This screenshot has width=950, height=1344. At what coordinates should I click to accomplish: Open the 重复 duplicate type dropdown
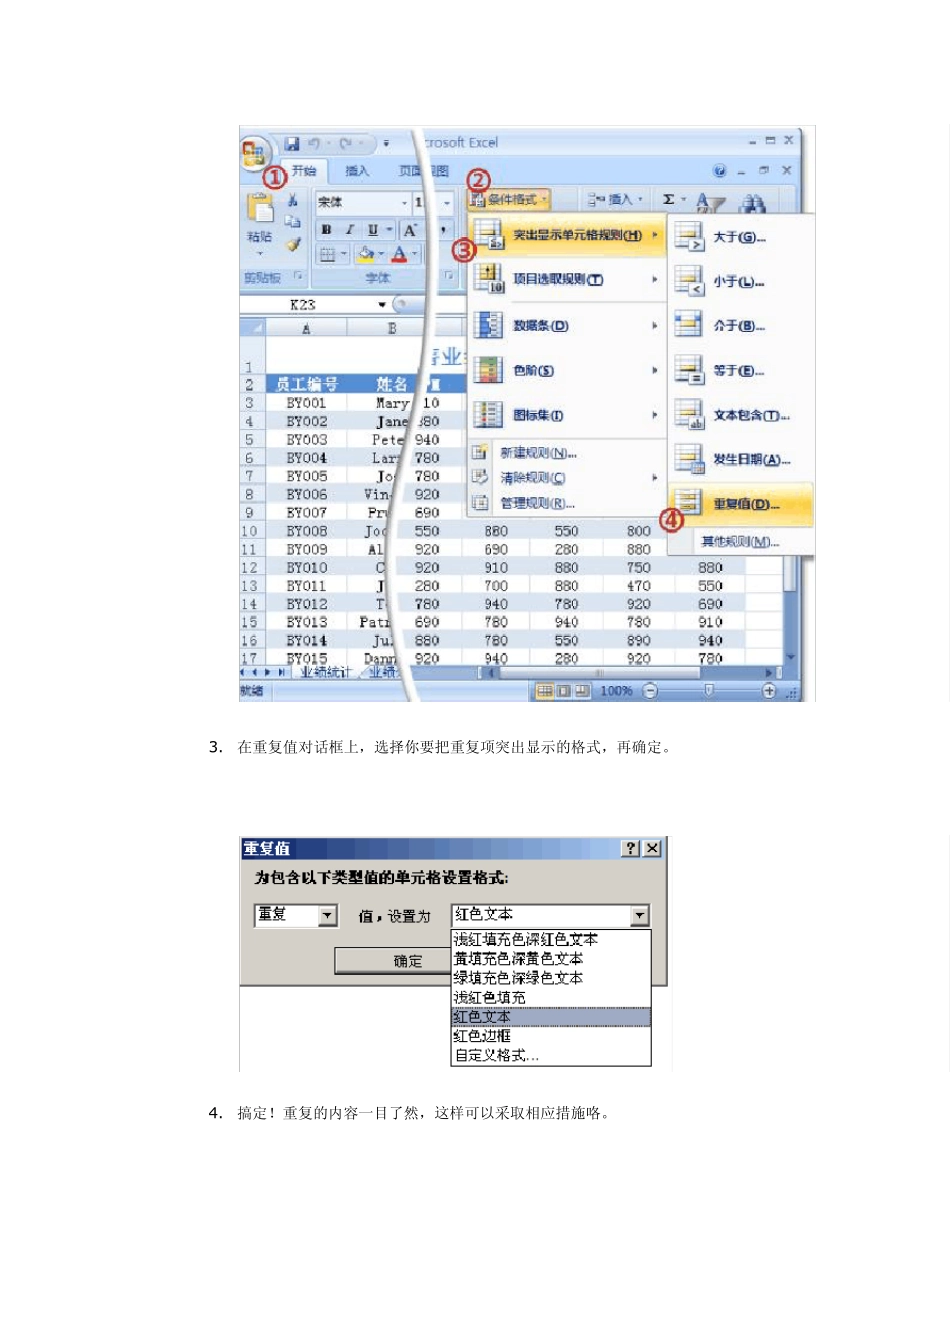327,915
